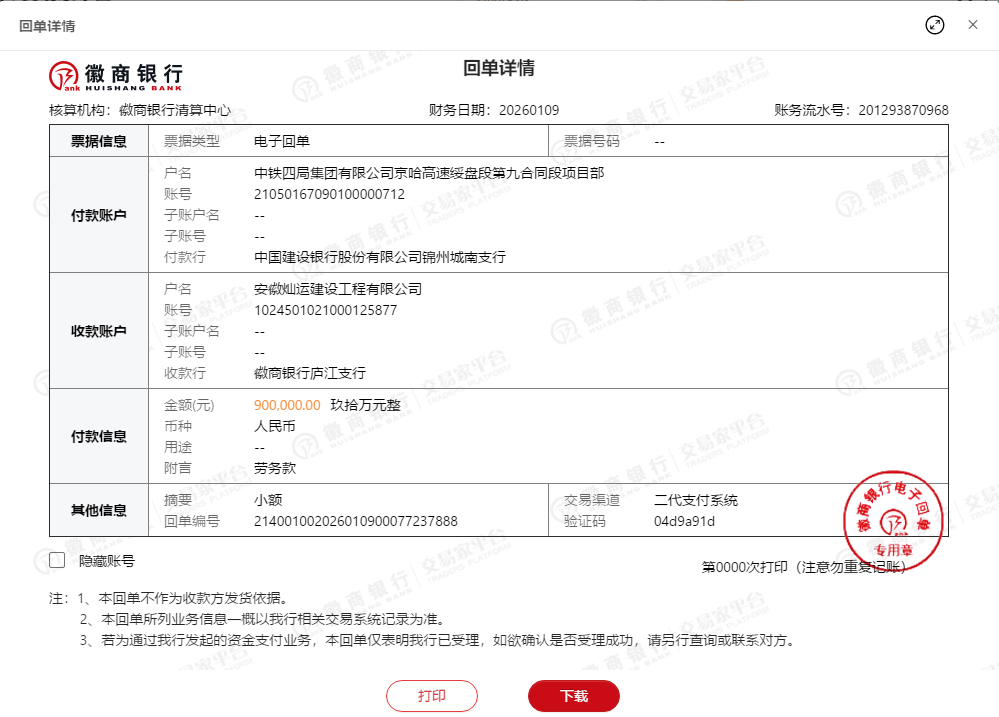Click paying bank 中国建设银行锦州城南支行

[380, 257]
